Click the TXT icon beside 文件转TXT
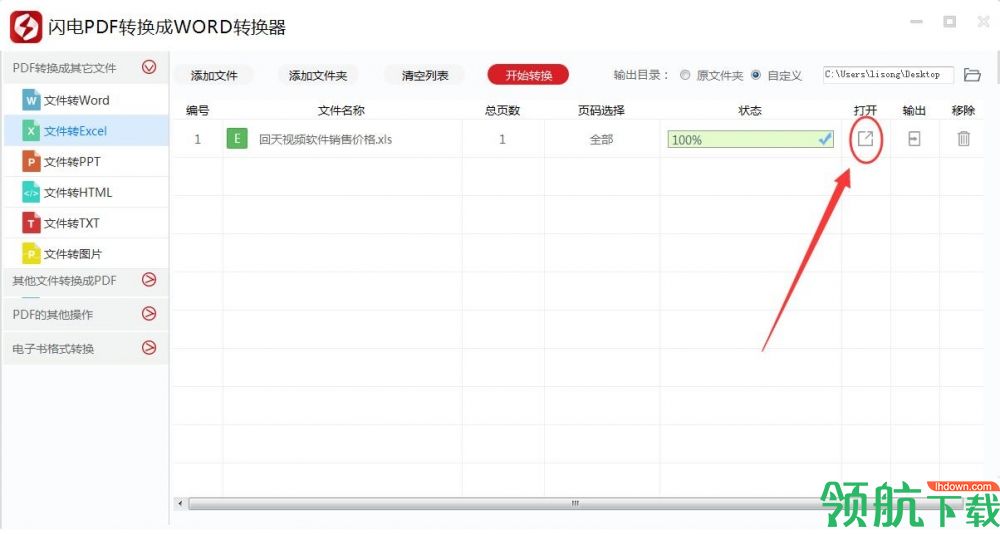This screenshot has height=534, width=1000. pos(31,223)
